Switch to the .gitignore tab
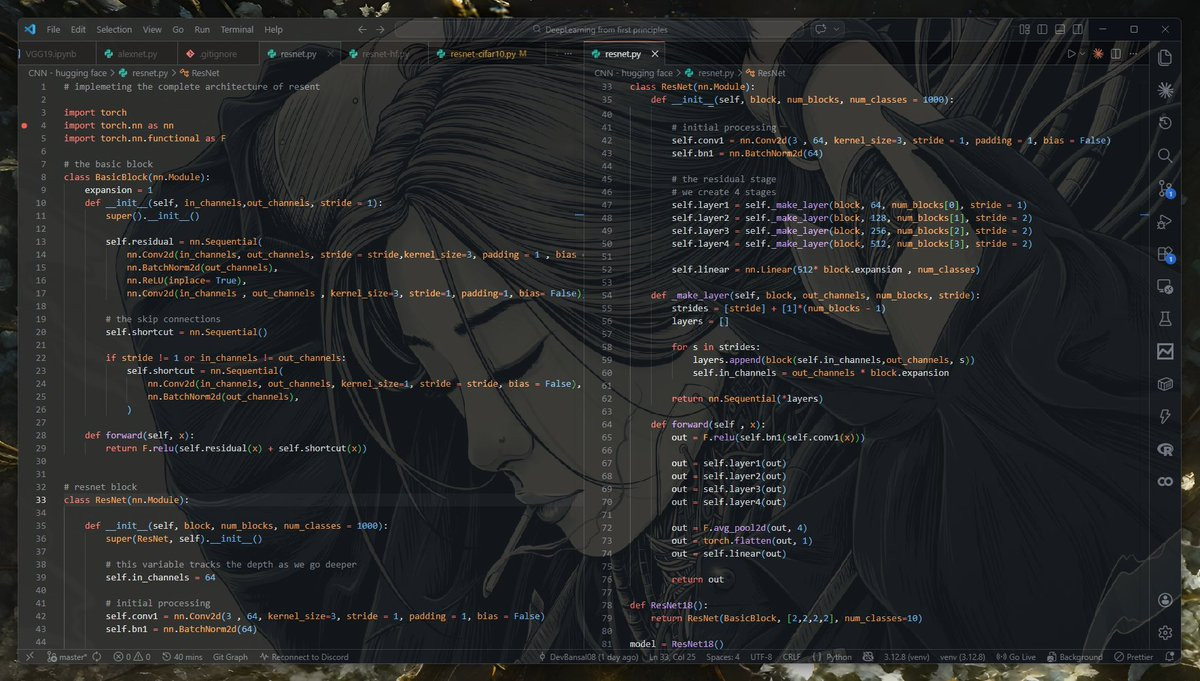This screenshot has height=681, width=1200. (x=216, y=53)
